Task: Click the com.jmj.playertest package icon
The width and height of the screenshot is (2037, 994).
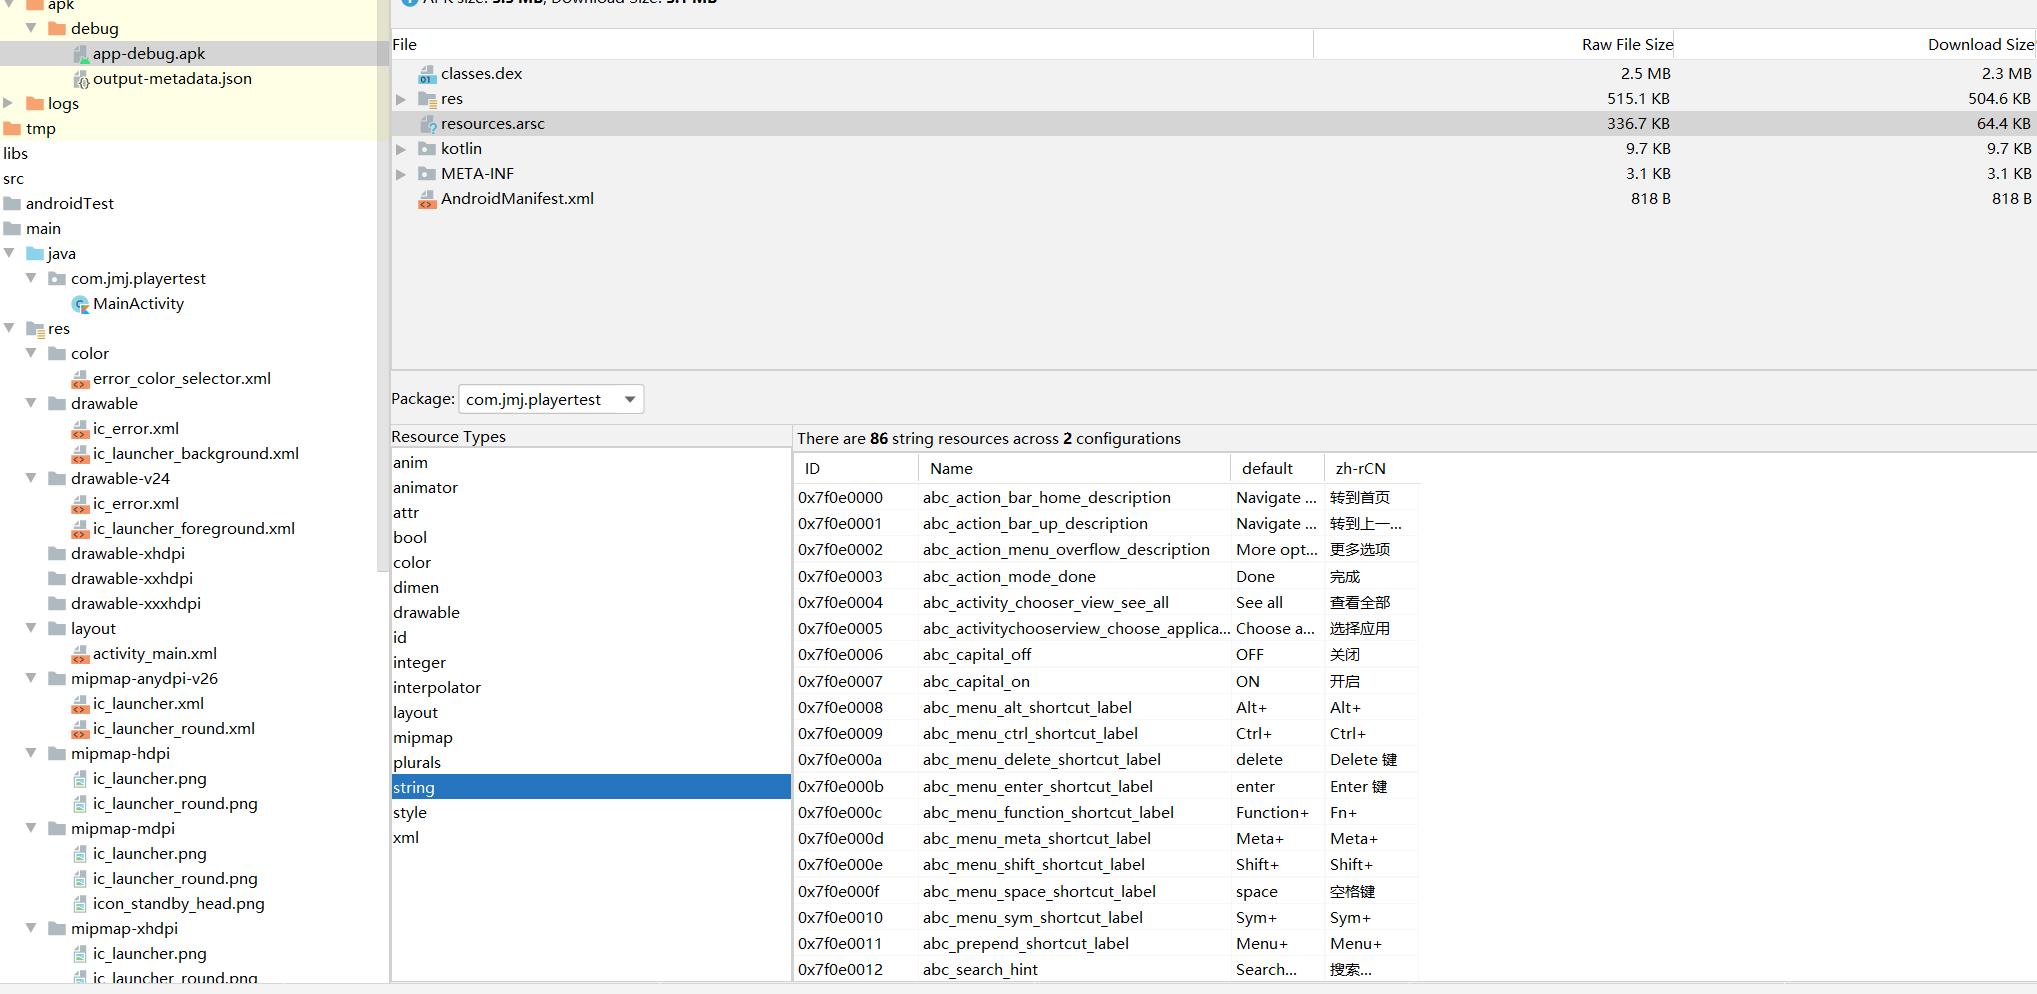Action: [x=58, y=279]
